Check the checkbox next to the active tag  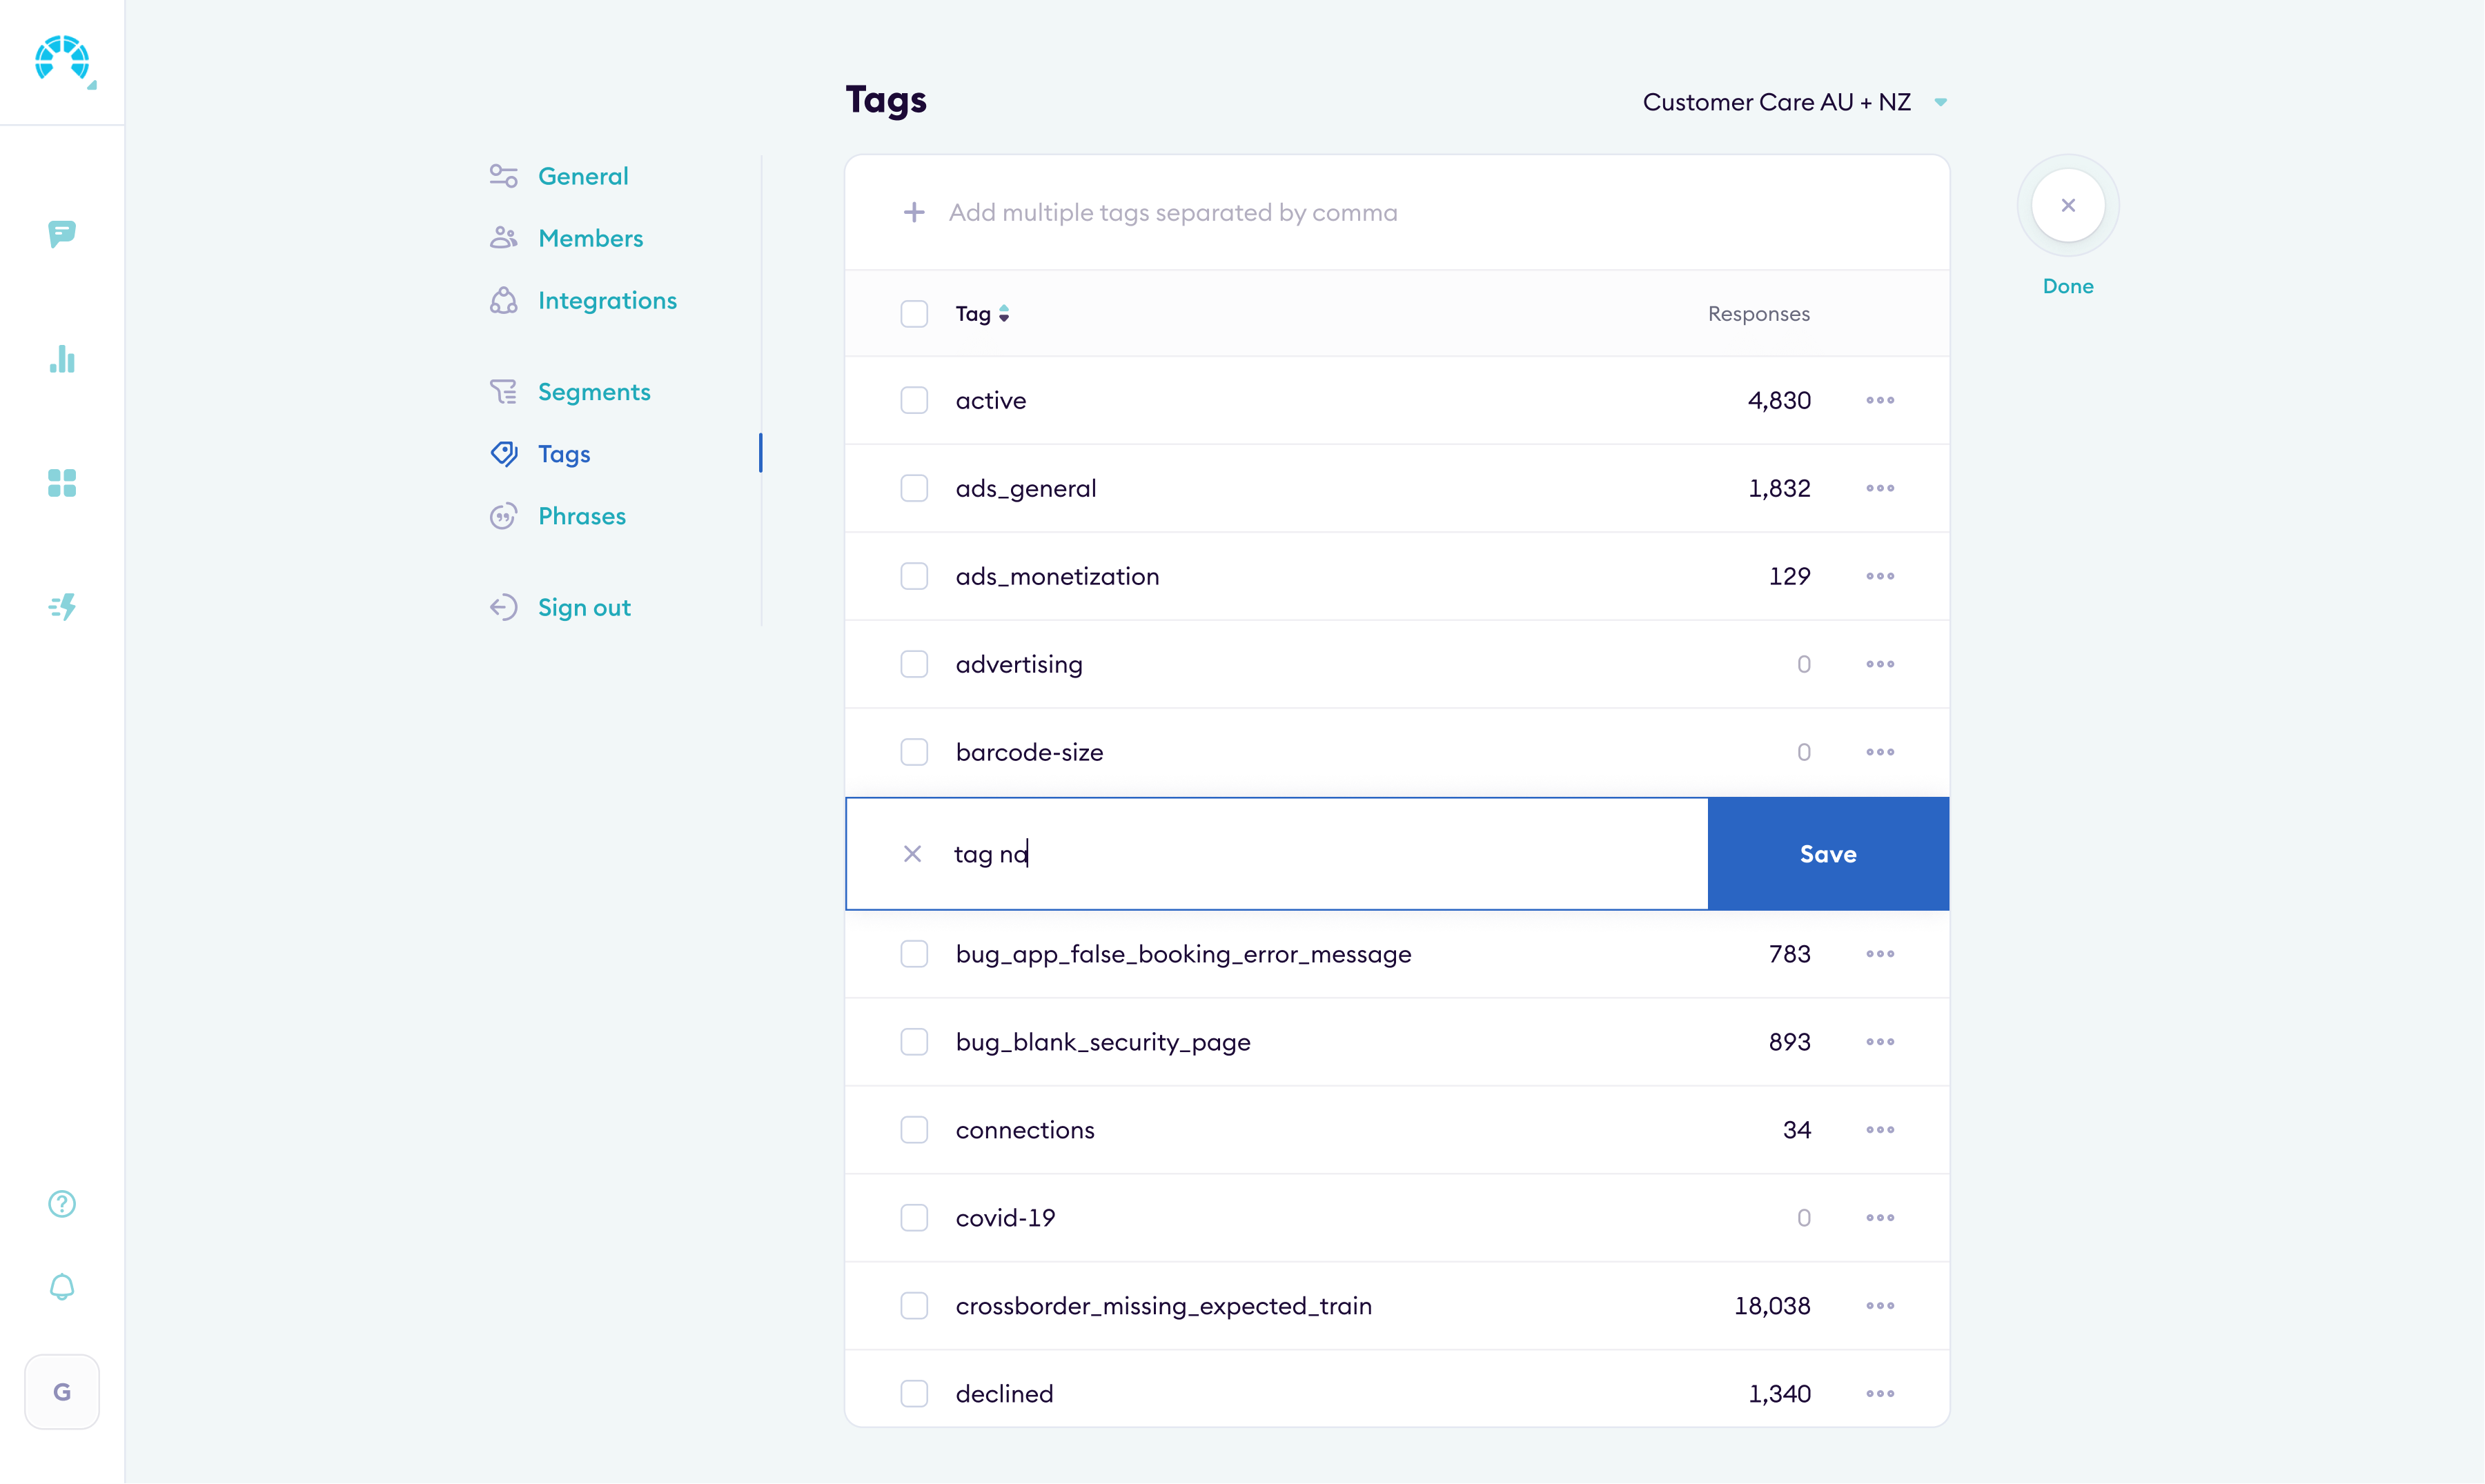tap(914, 399)
